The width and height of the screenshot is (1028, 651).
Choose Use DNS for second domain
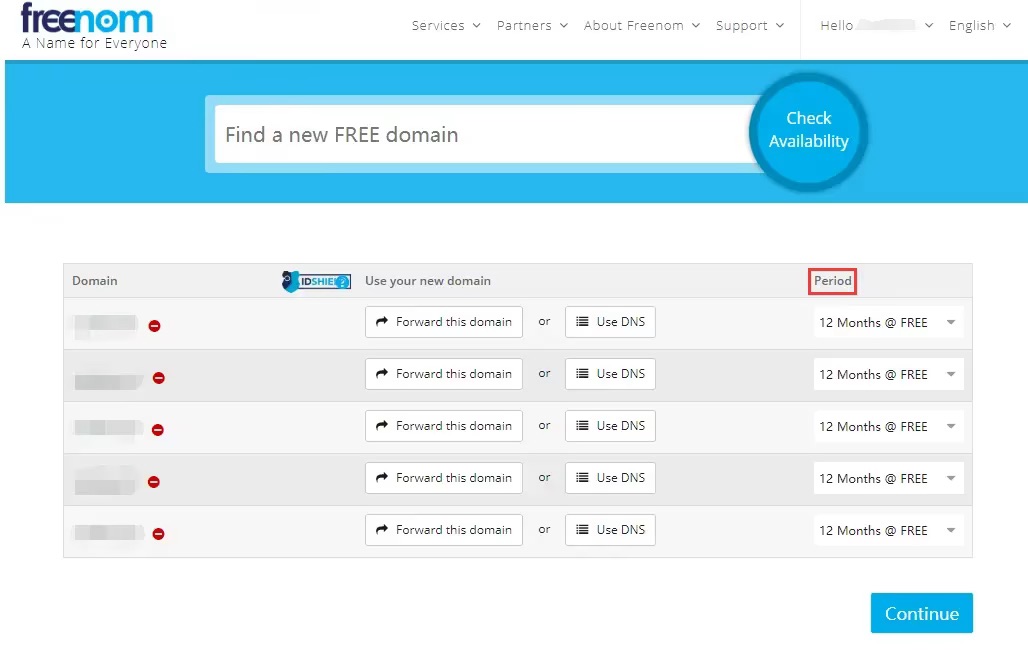(610, 374)
